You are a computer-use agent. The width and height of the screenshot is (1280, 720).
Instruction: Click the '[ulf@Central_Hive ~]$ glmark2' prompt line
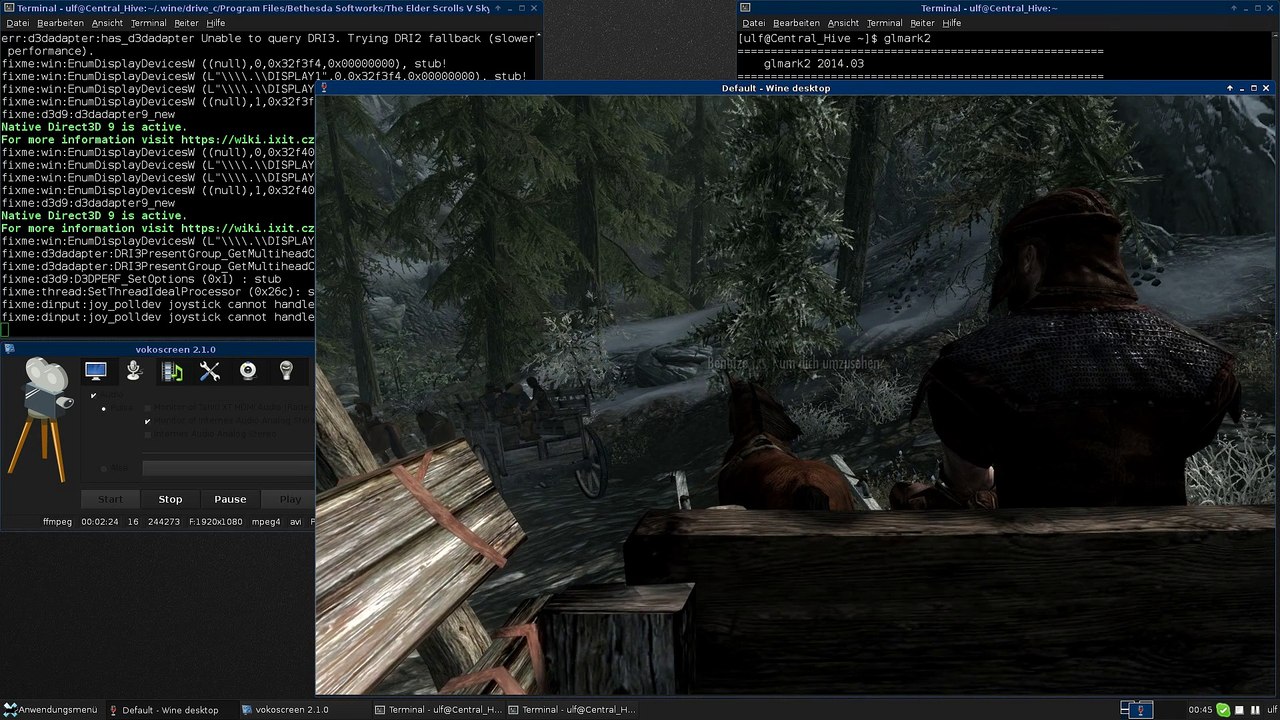[x=834, y=39]
